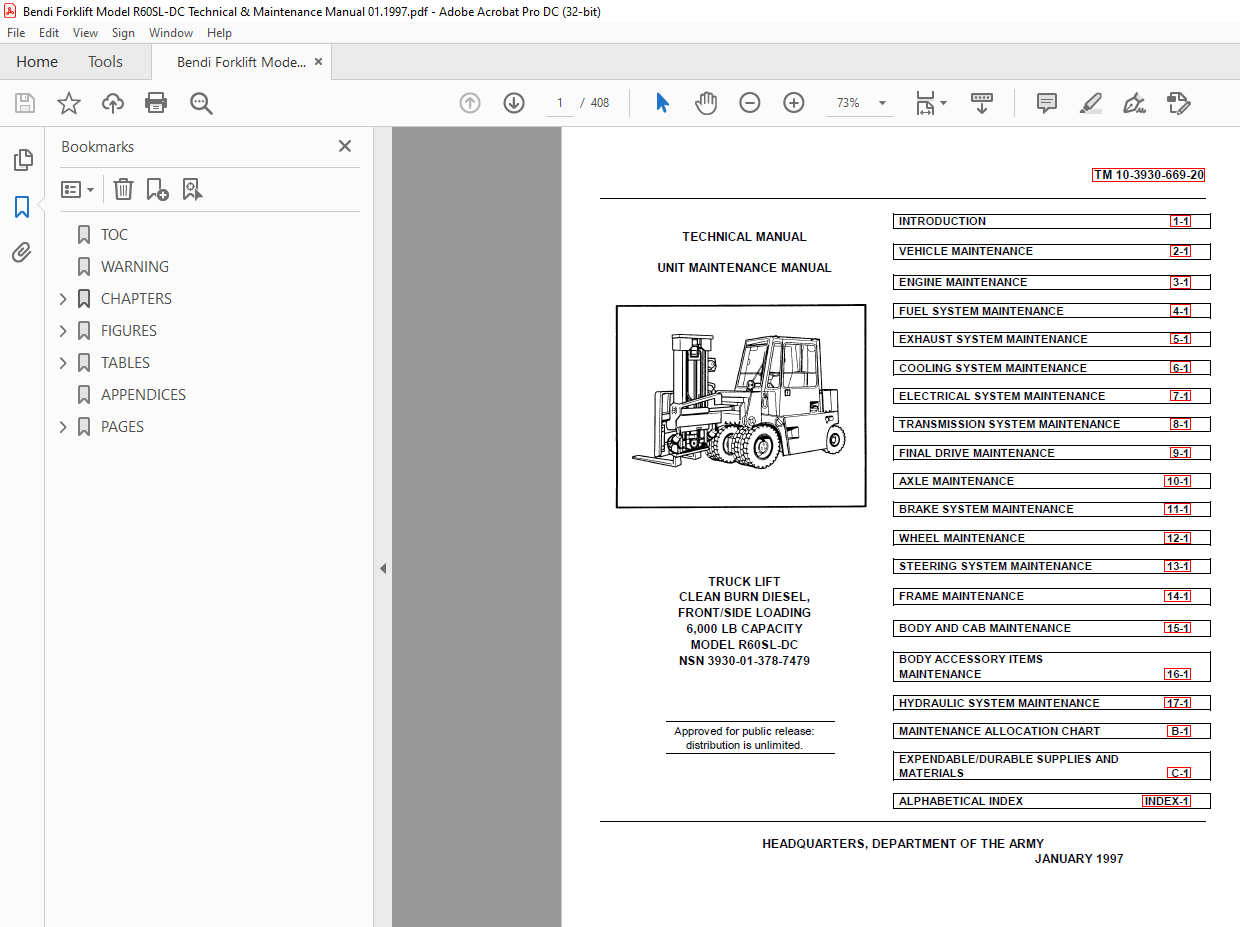Bookmark this document with the star icon
Image resolution: width=1240 pixels, height=927 pixels.
click(x=68, y=103)
